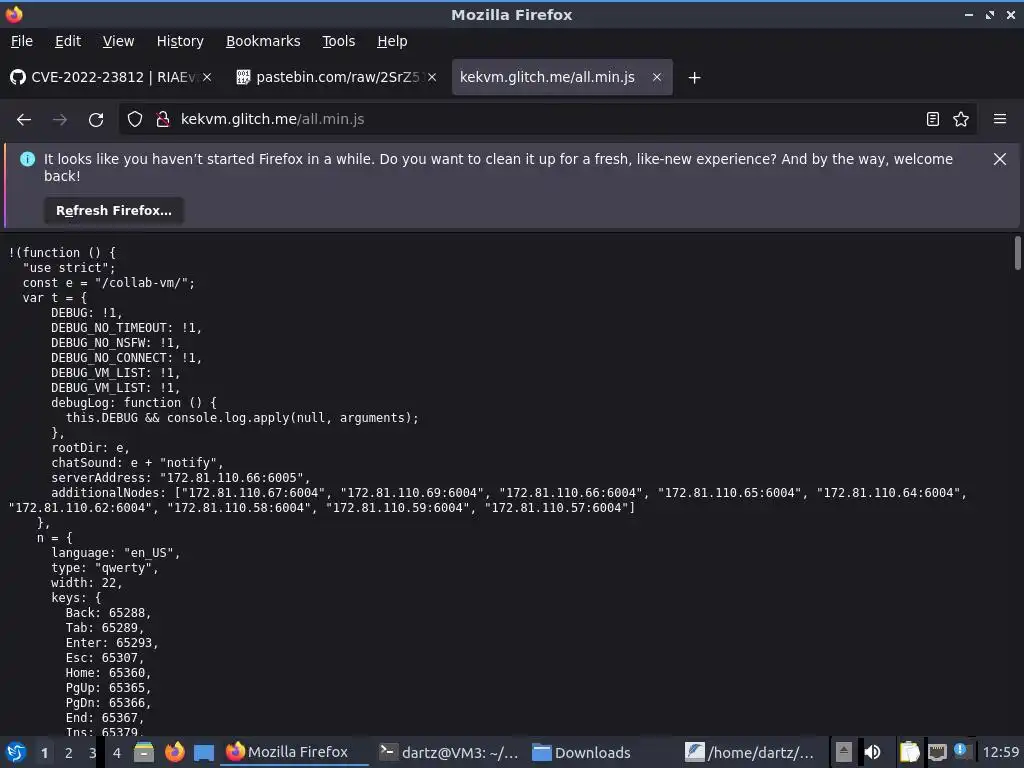Activate Mozilla Firefox taskbar window button

coord(295,752)
